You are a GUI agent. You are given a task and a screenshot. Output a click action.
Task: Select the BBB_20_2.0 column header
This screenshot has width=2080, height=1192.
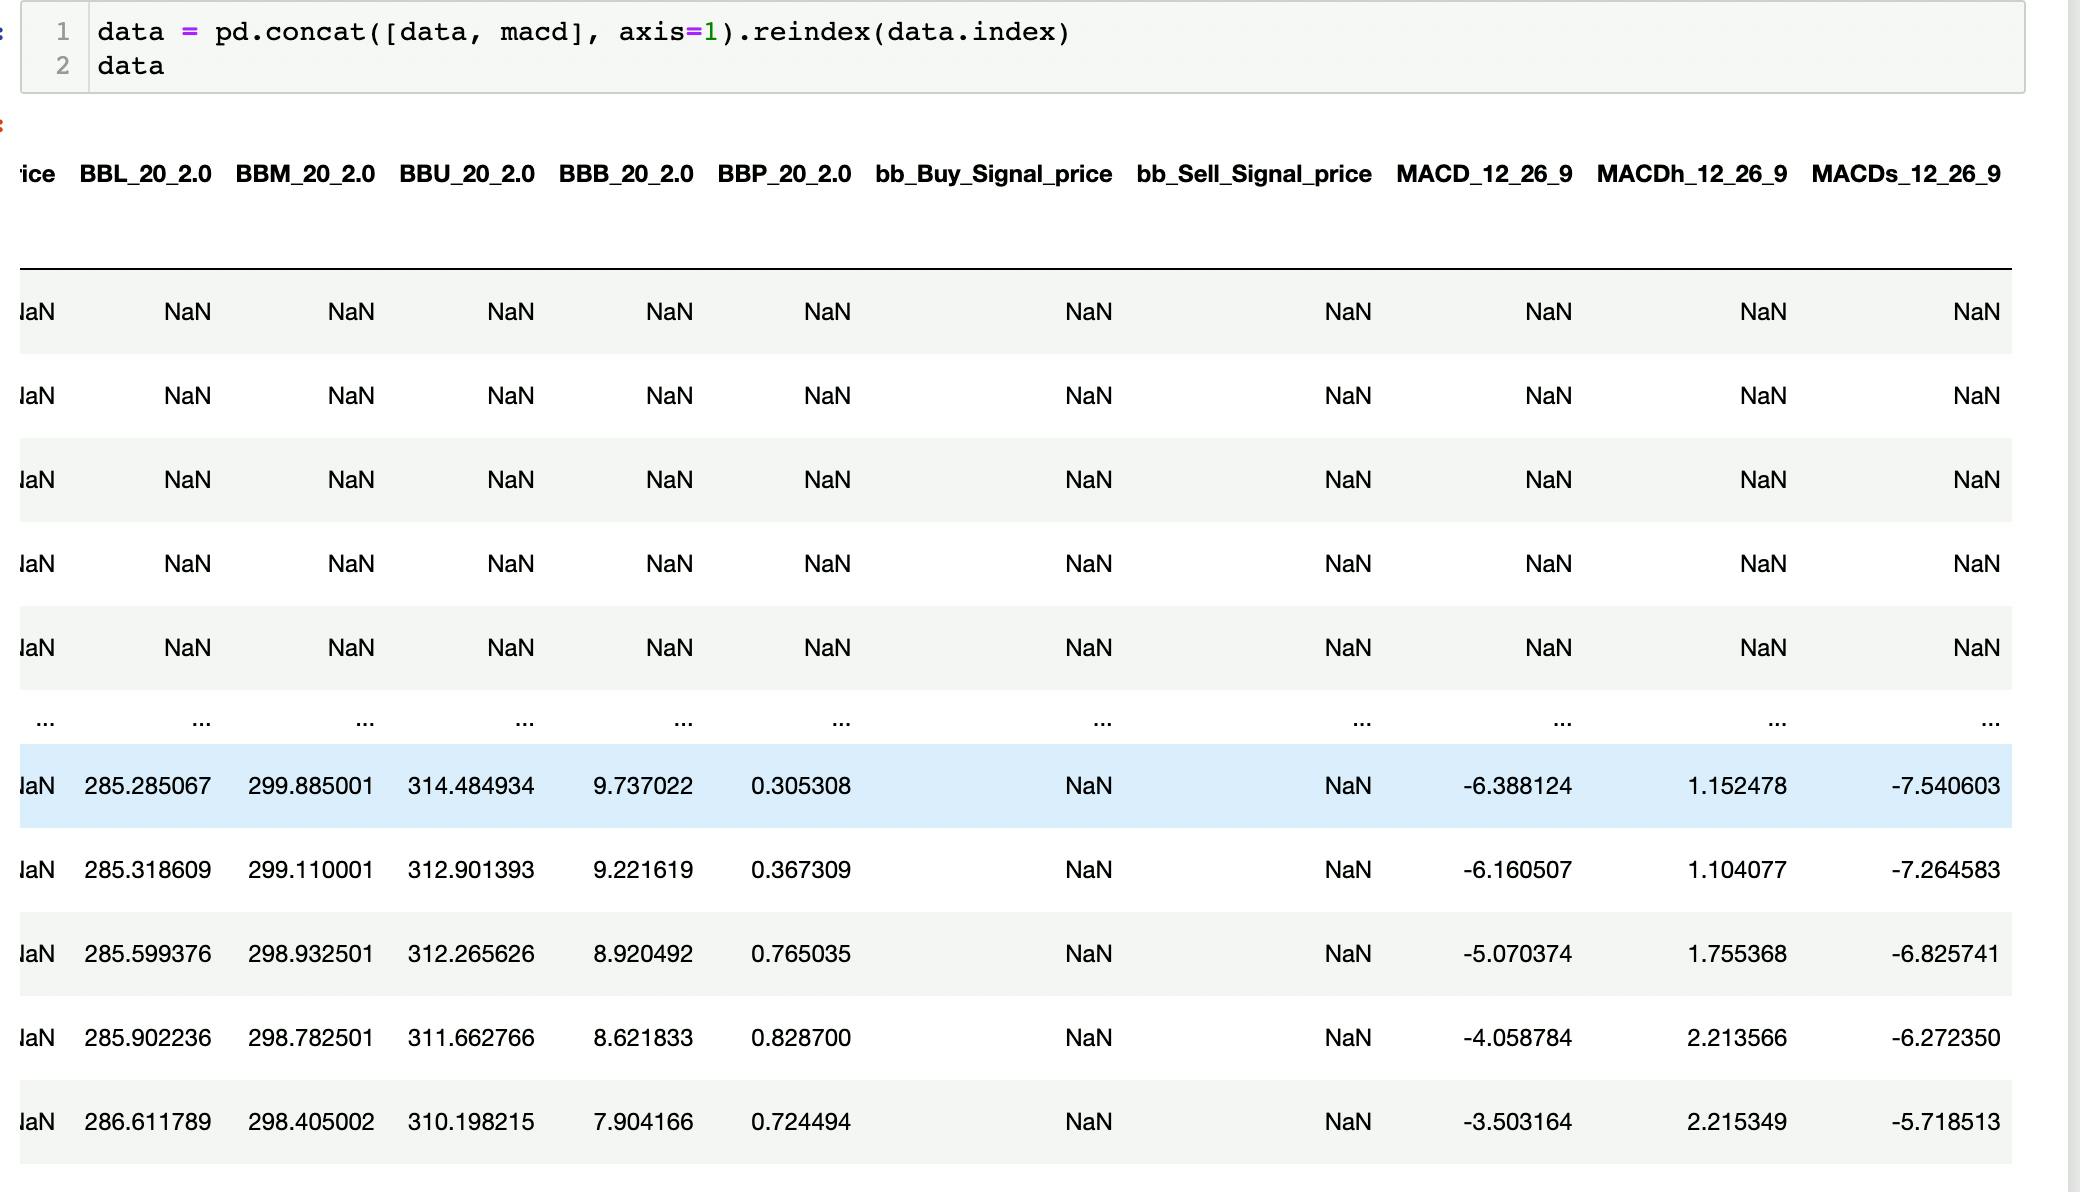tap(626, 174)
